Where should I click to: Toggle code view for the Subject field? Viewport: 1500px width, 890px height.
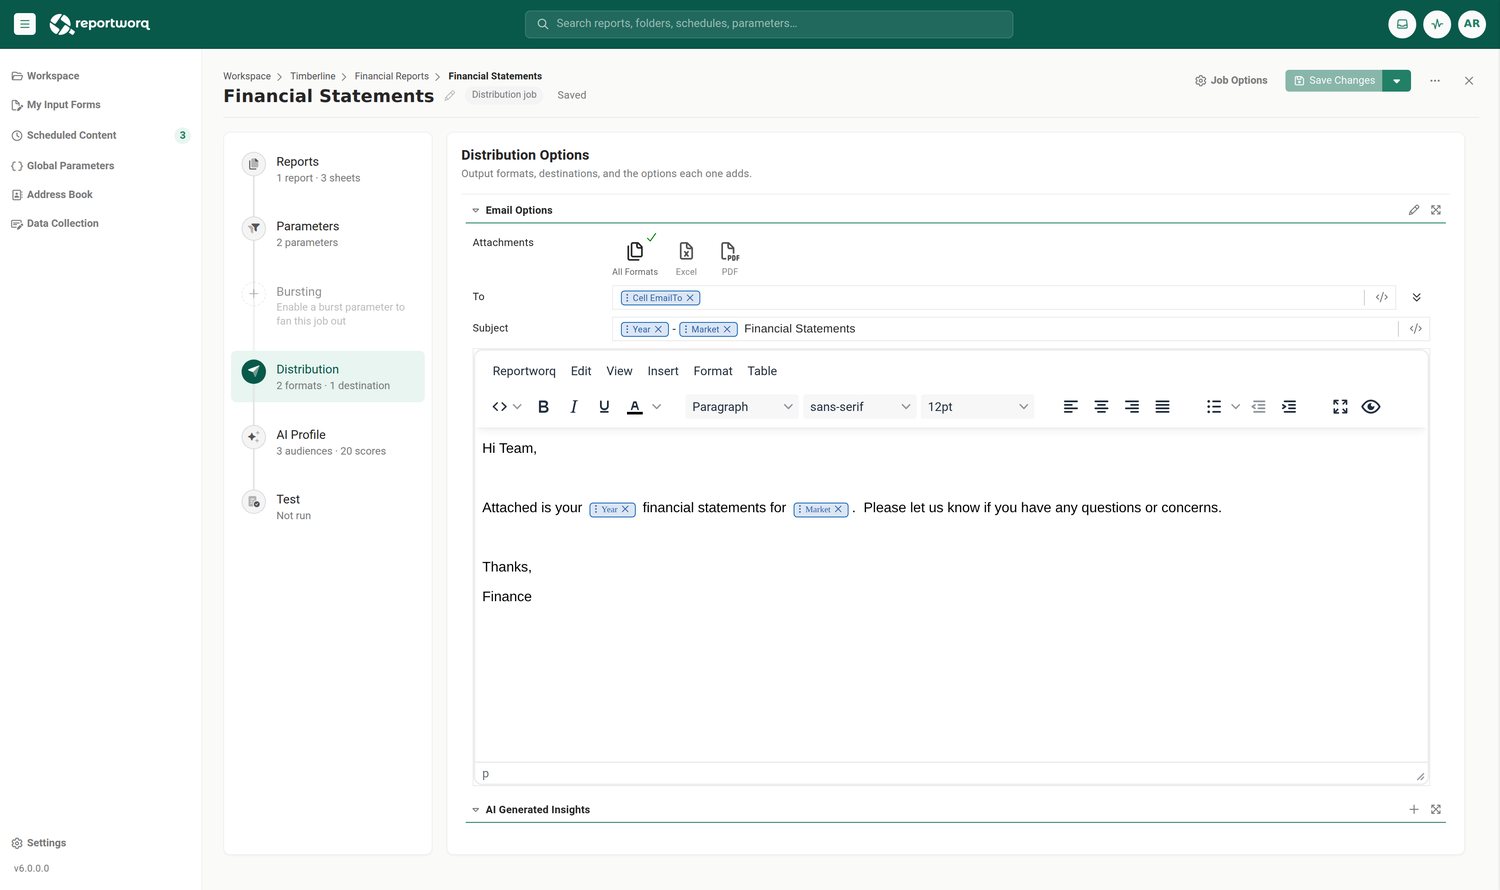(1416, 329)
